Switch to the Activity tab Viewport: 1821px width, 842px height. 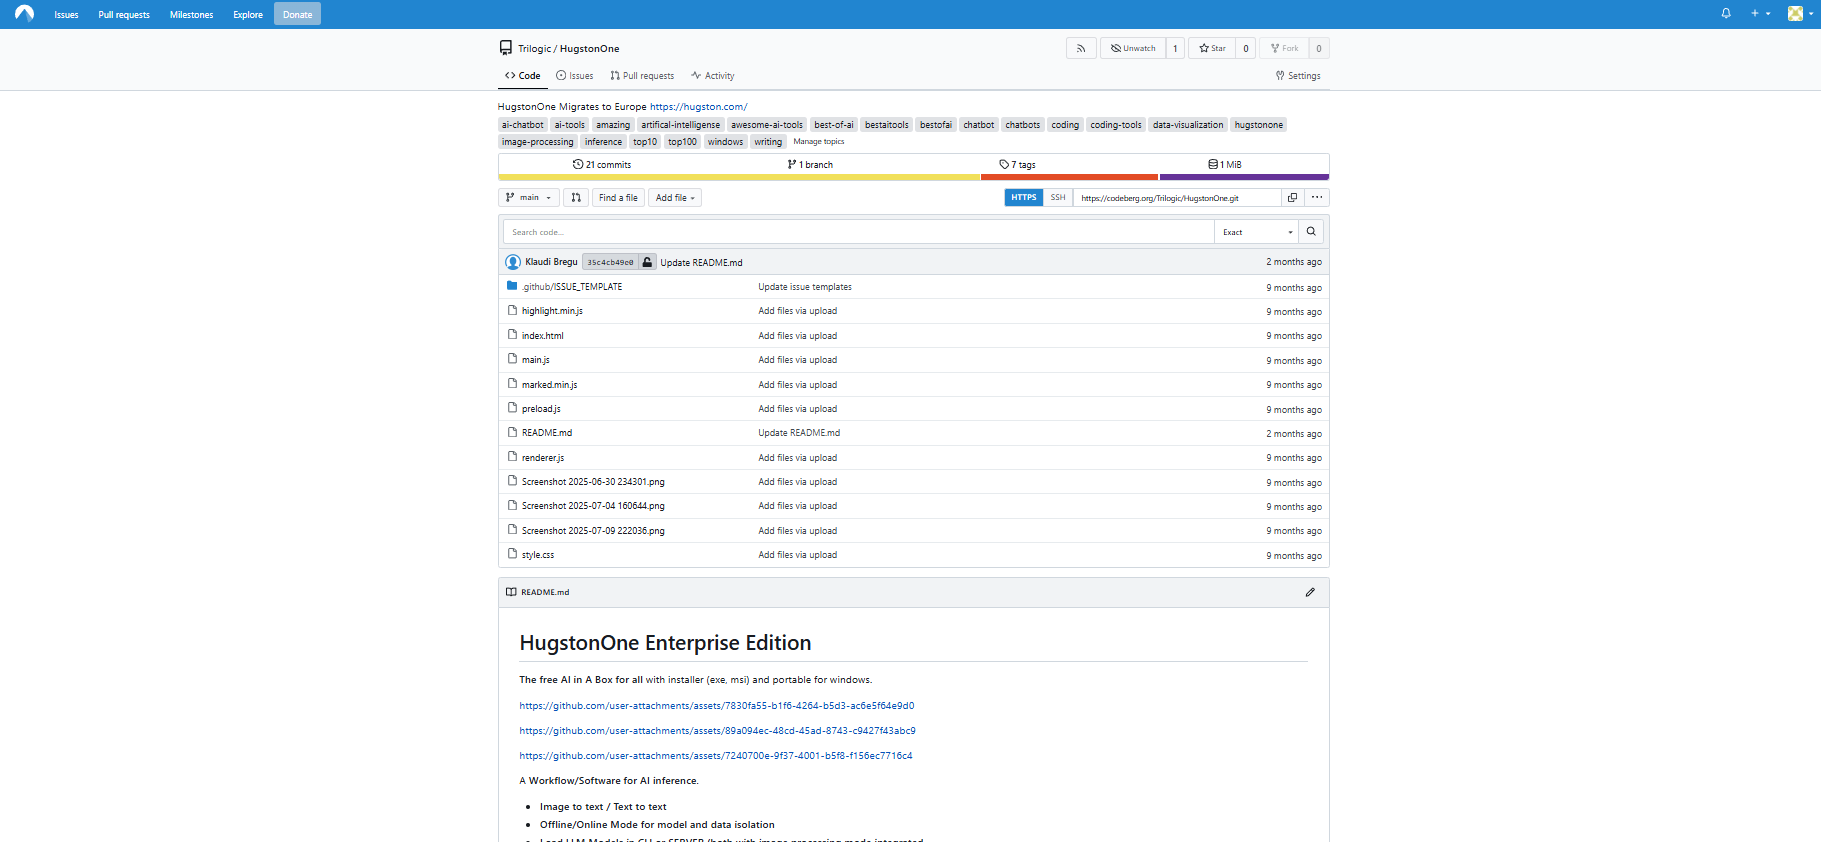point(712,76)
